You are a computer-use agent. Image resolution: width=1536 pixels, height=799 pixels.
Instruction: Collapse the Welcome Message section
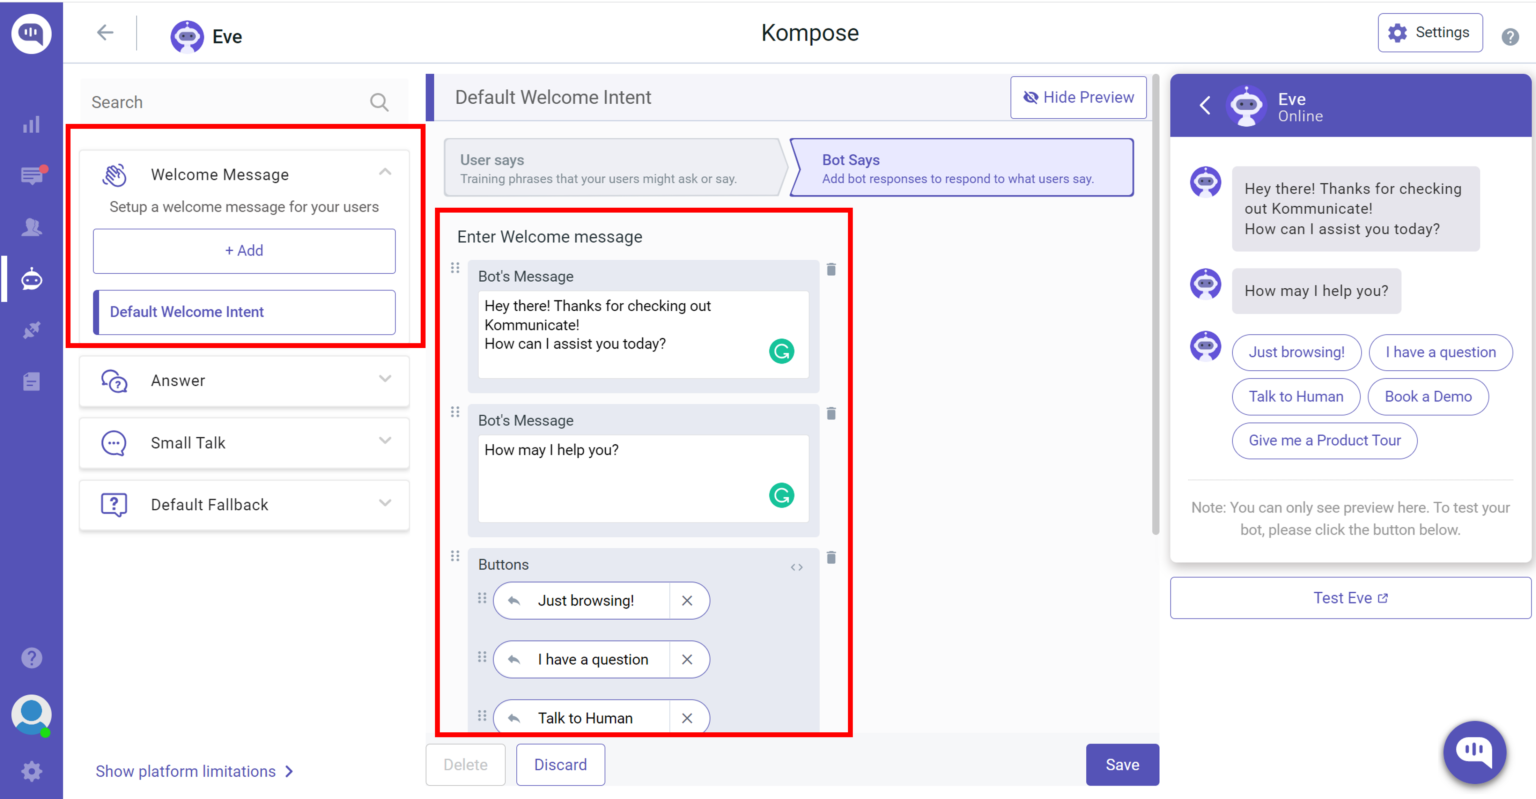tap(385, 172)
